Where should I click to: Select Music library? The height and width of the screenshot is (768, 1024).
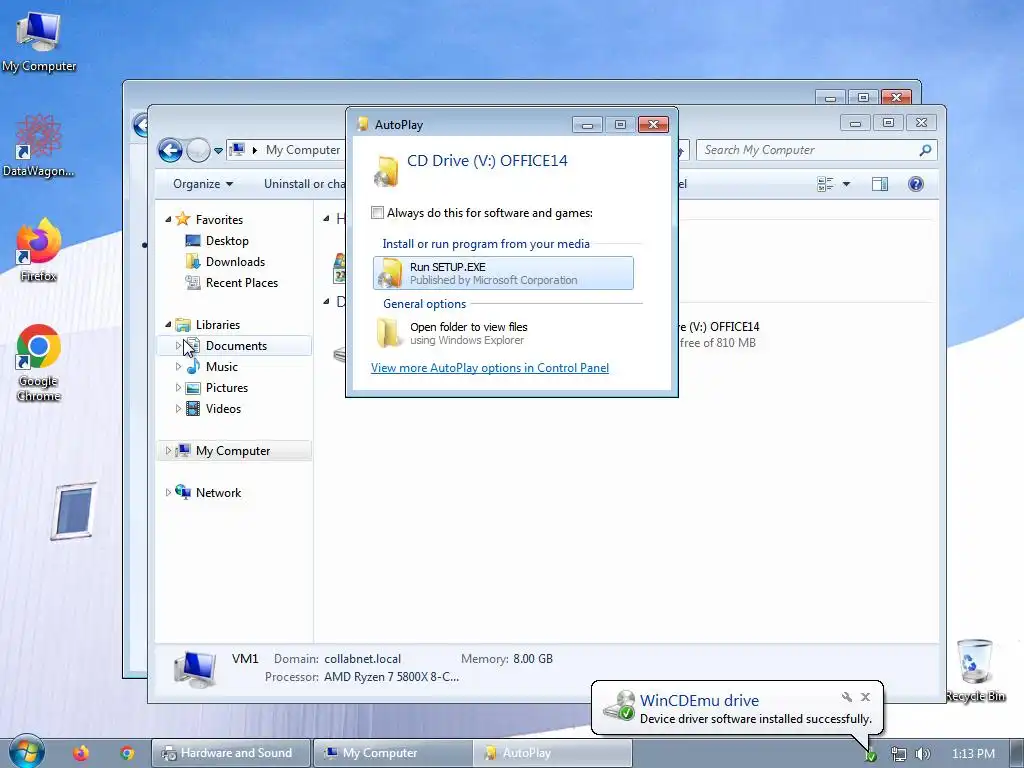point(221,367)
